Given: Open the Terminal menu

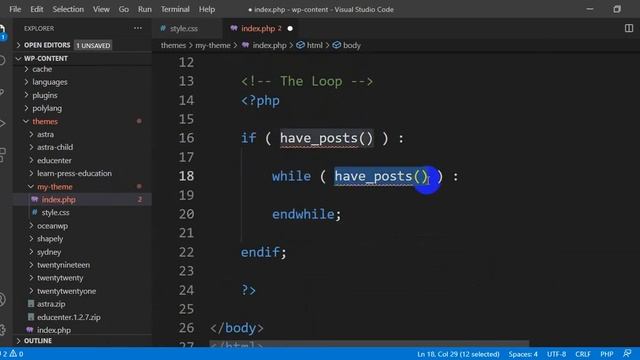Looking at the screenshot, I should coord(175,9).
